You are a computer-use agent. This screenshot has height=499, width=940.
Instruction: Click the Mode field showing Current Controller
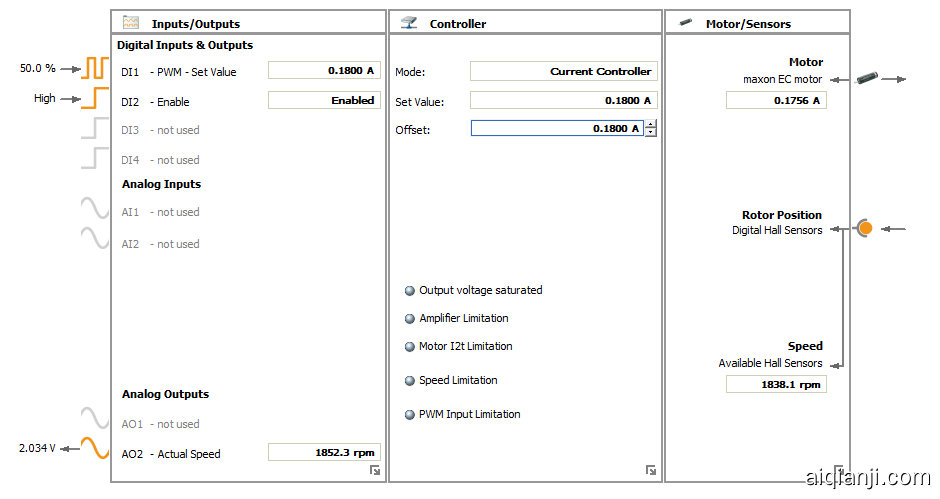click(563, 71)
